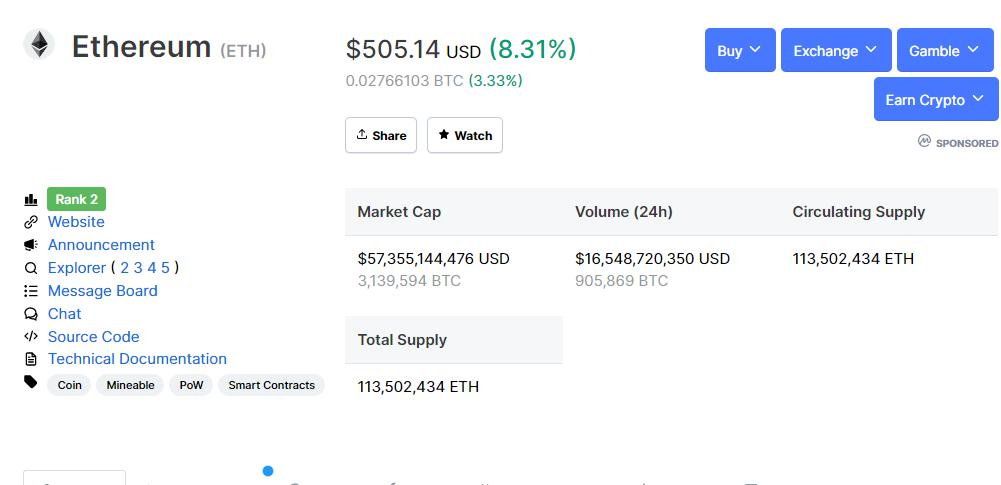This screenshot has height=485, width=1001.
Task: Select the Smart Contracts tag
Action: tap(271, 385)
